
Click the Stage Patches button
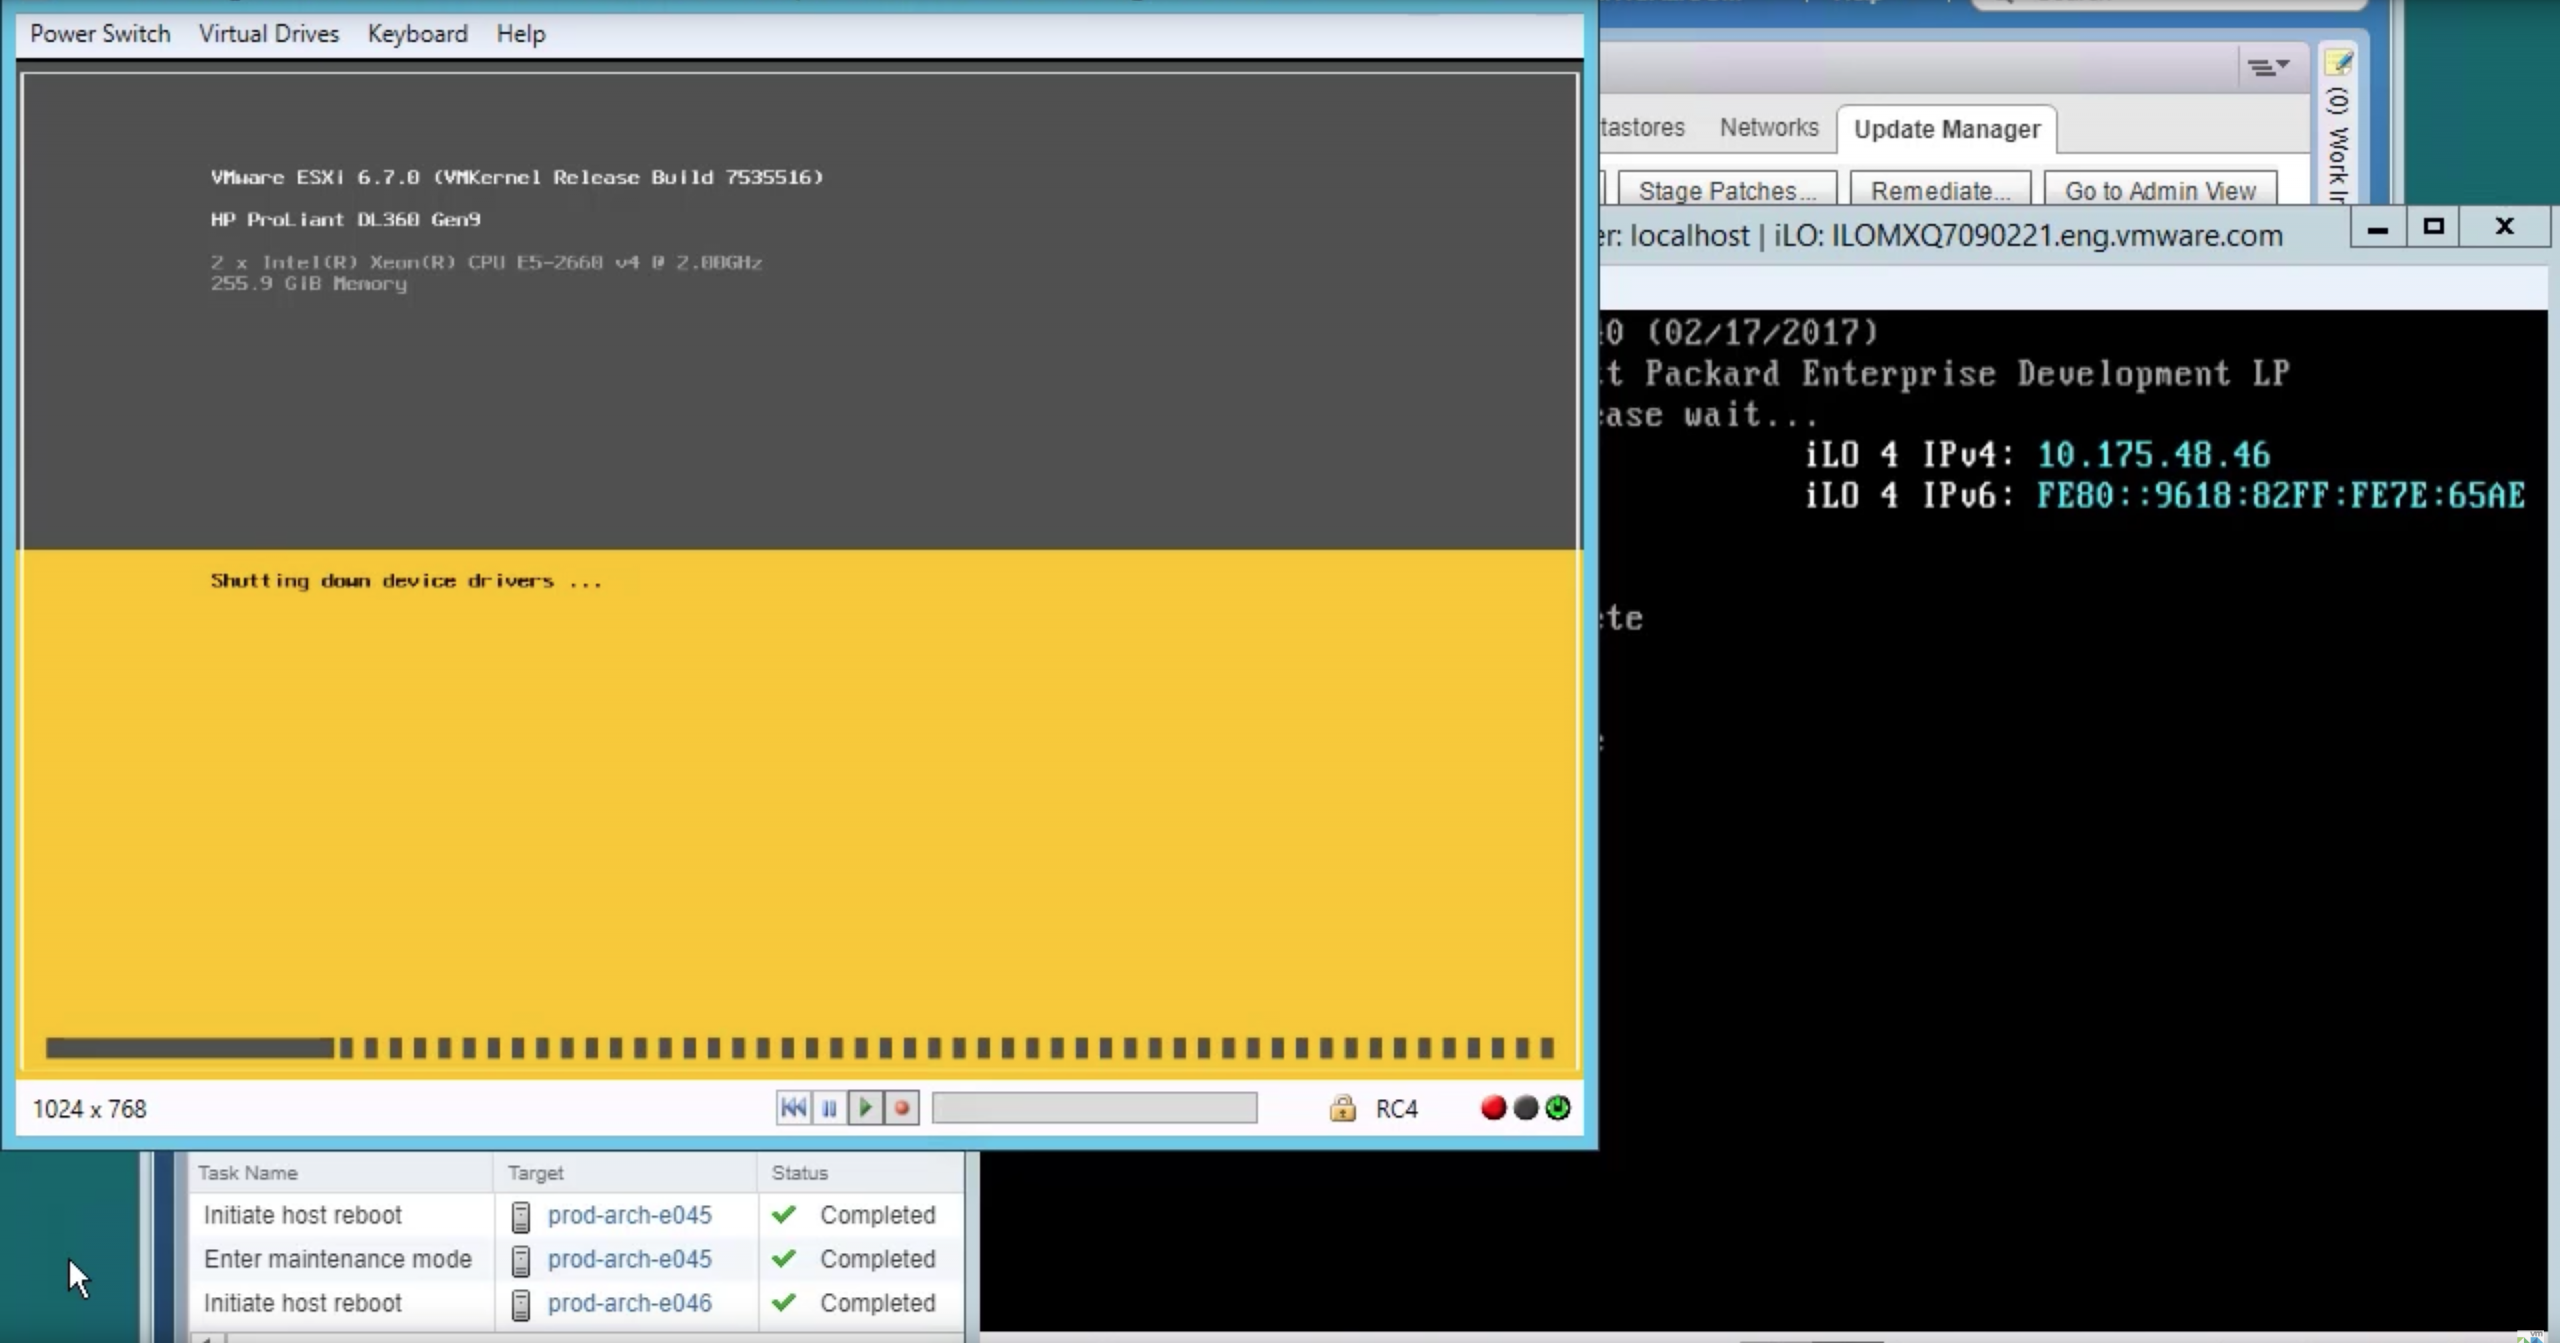1727,190
